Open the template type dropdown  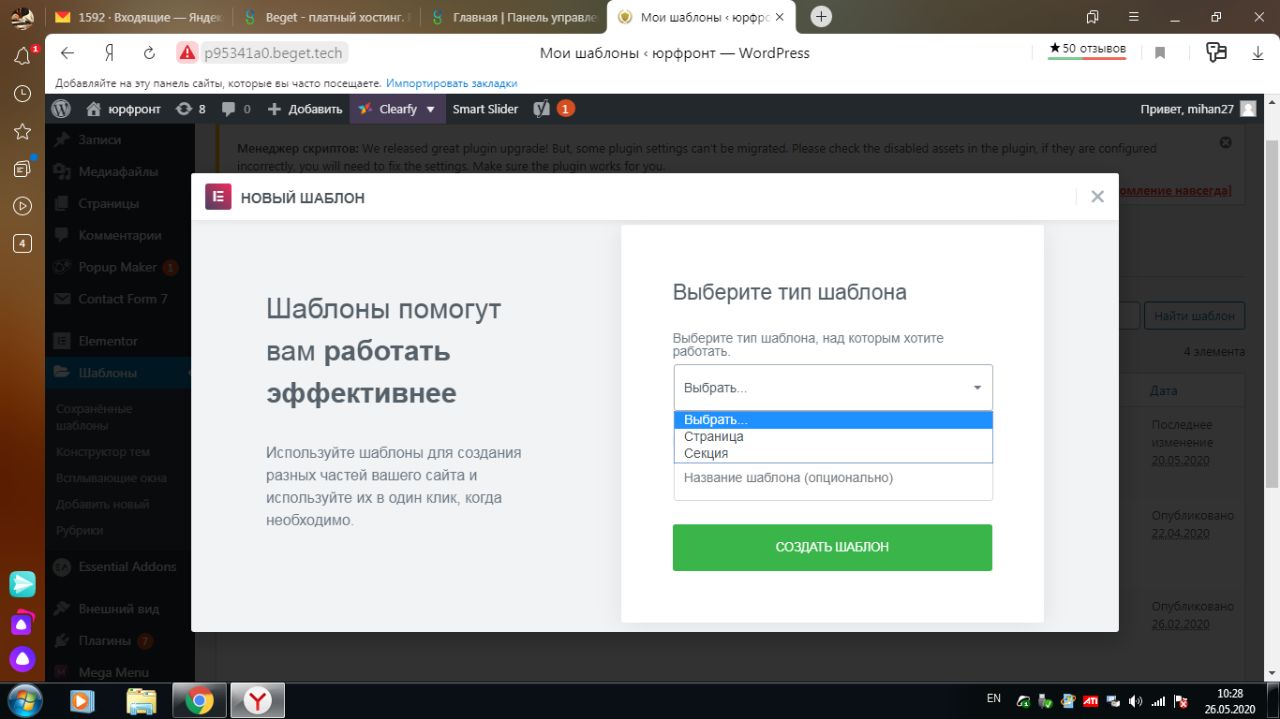833,388
